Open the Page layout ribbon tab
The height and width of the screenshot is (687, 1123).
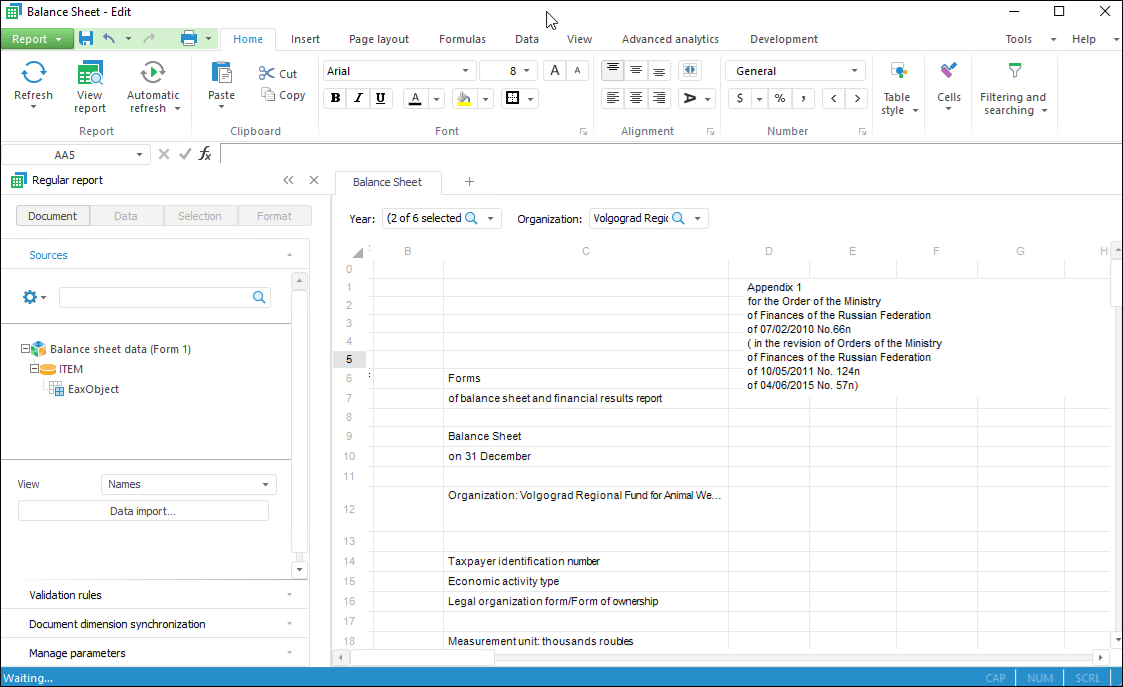[x=379, y=39]
